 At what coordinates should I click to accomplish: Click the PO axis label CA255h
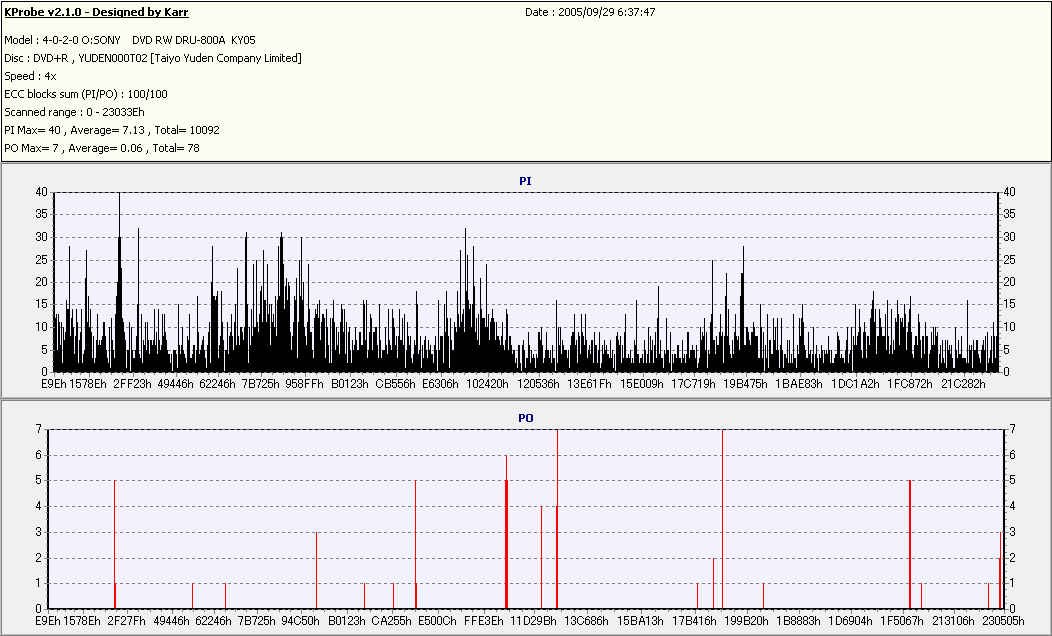coord(392,621)
